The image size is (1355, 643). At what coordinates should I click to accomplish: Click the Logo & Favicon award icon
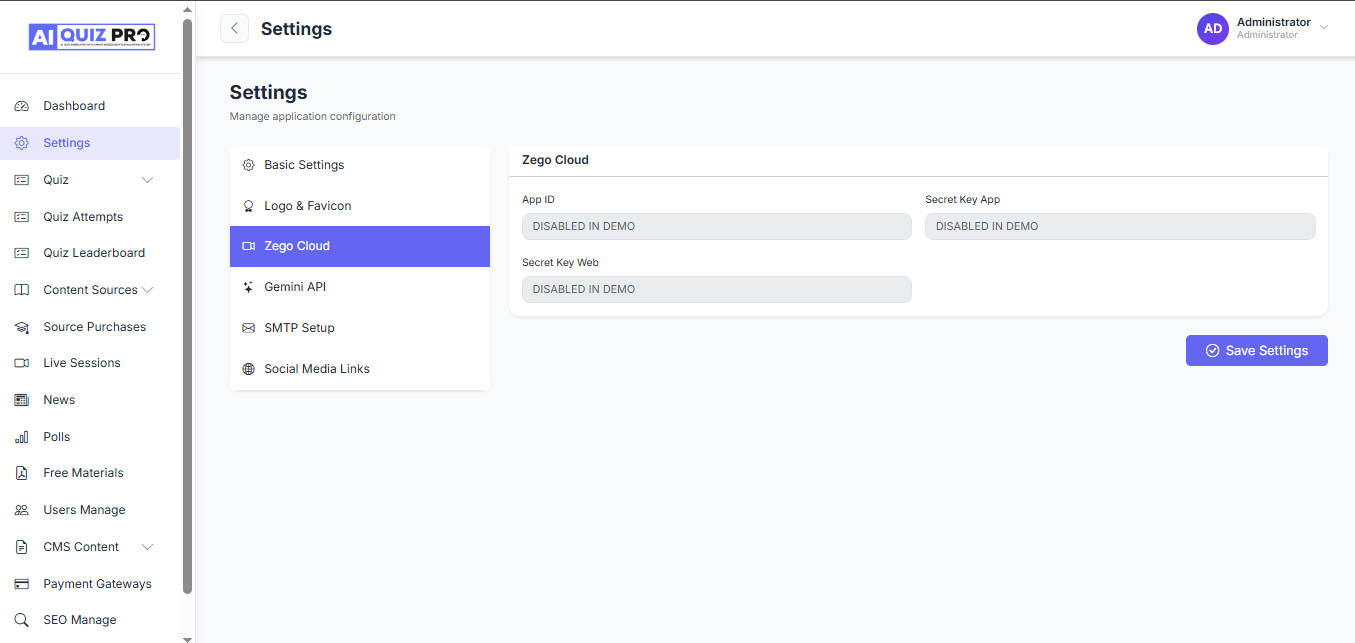coord(249,206)
